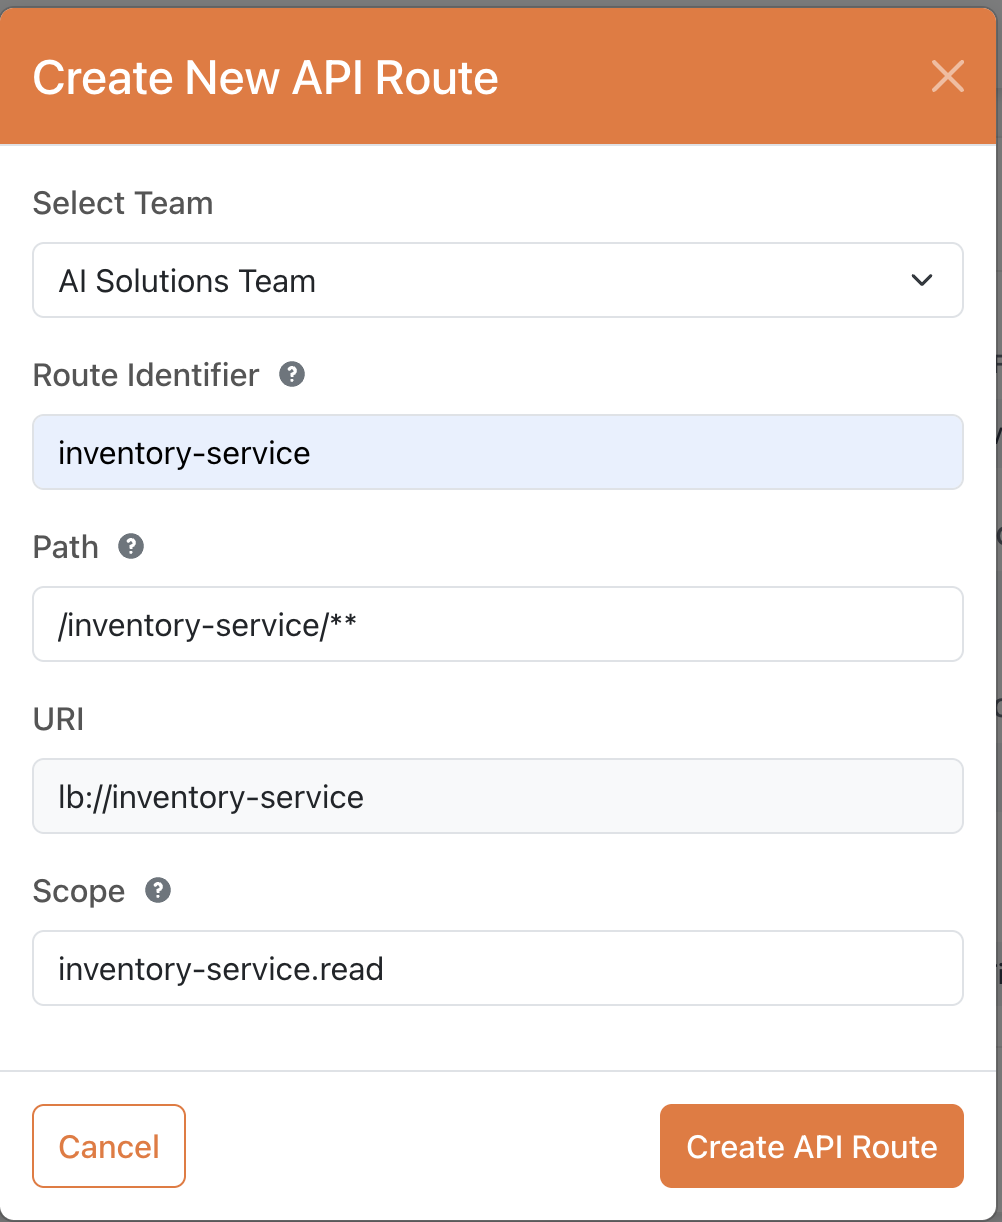This screenshot has height=1222, width=1002.
Task: Cancel creating the API route
Action: point(108,1146)
